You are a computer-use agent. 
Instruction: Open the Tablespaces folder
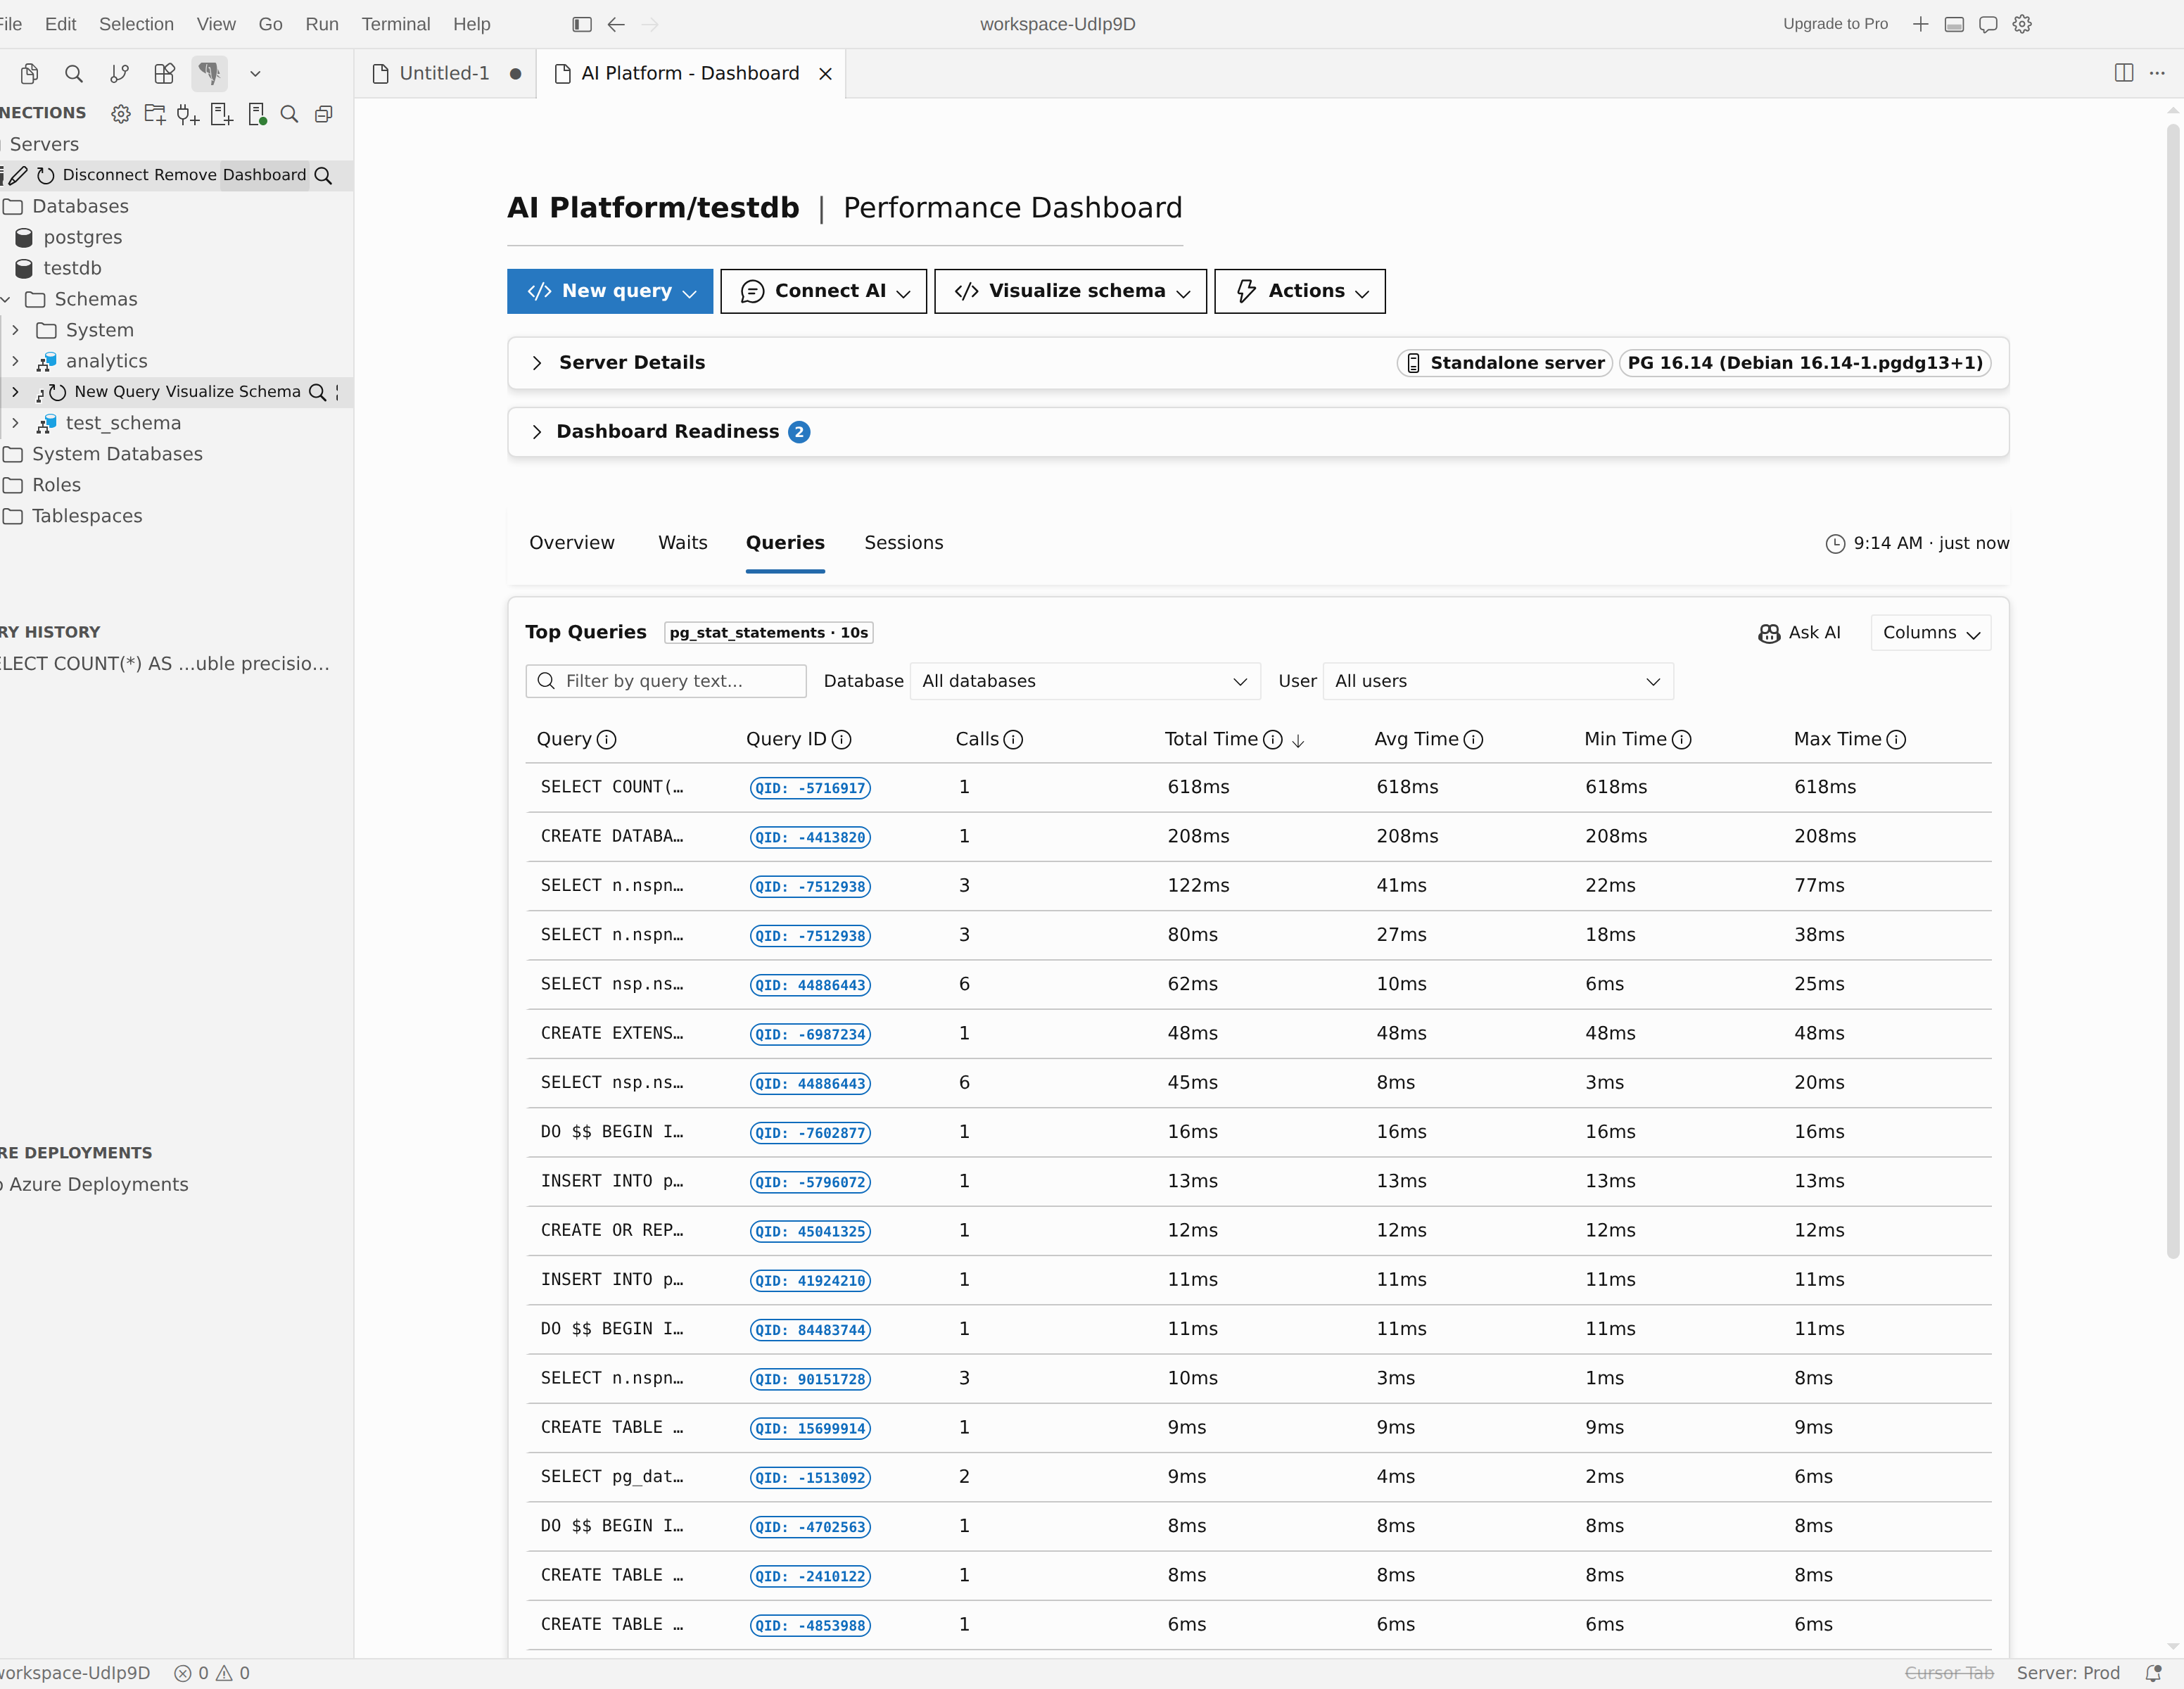(87, 516)
